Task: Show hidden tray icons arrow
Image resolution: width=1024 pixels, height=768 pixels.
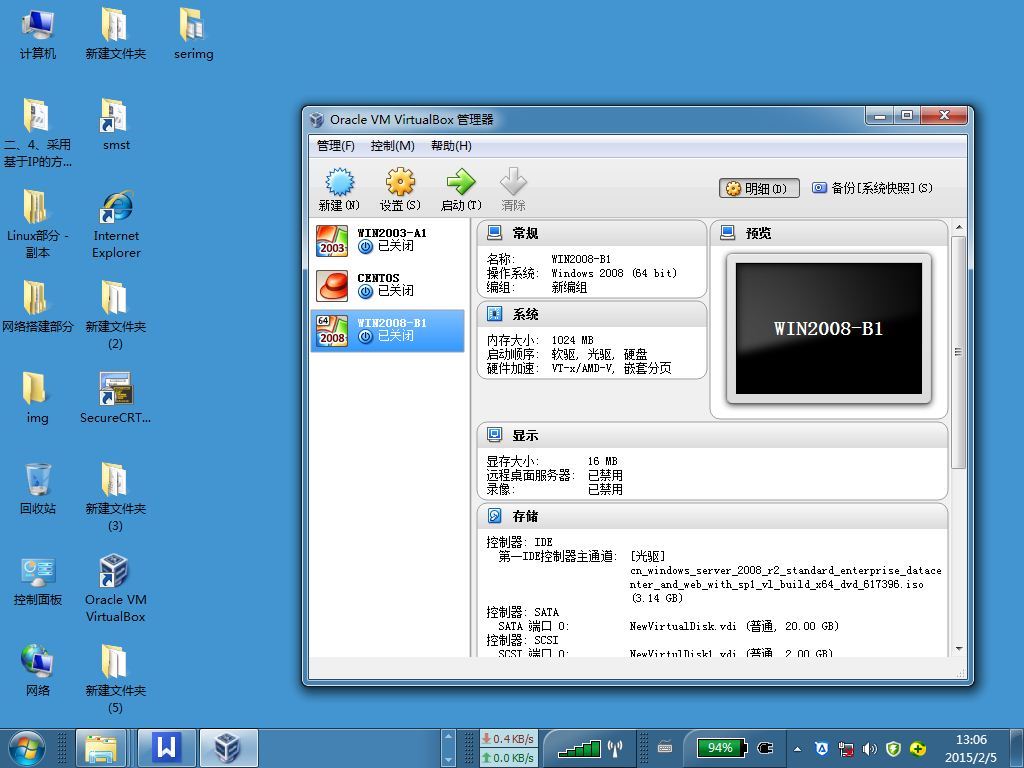Action: pyautogui.click(x=797, y=749)
